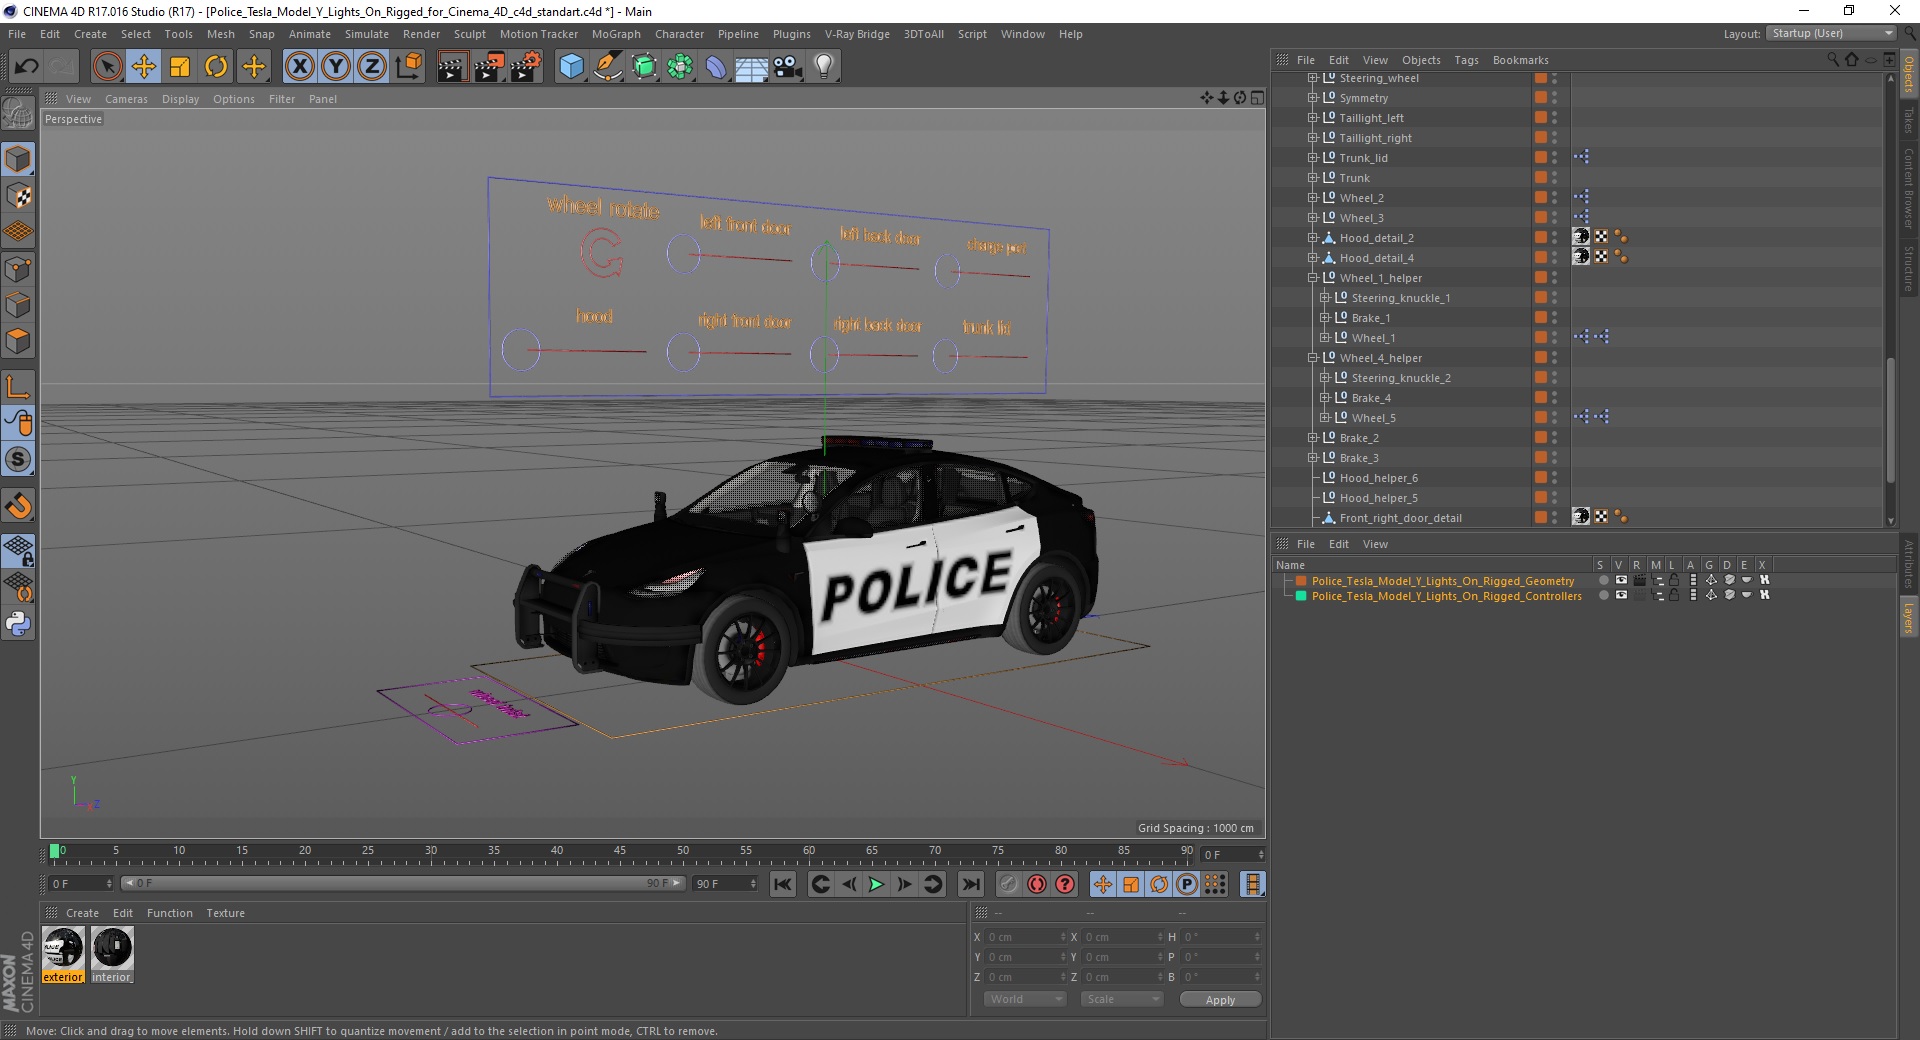Select the Live Selection tool
1920x1040 pixels.
coord(107,67)
